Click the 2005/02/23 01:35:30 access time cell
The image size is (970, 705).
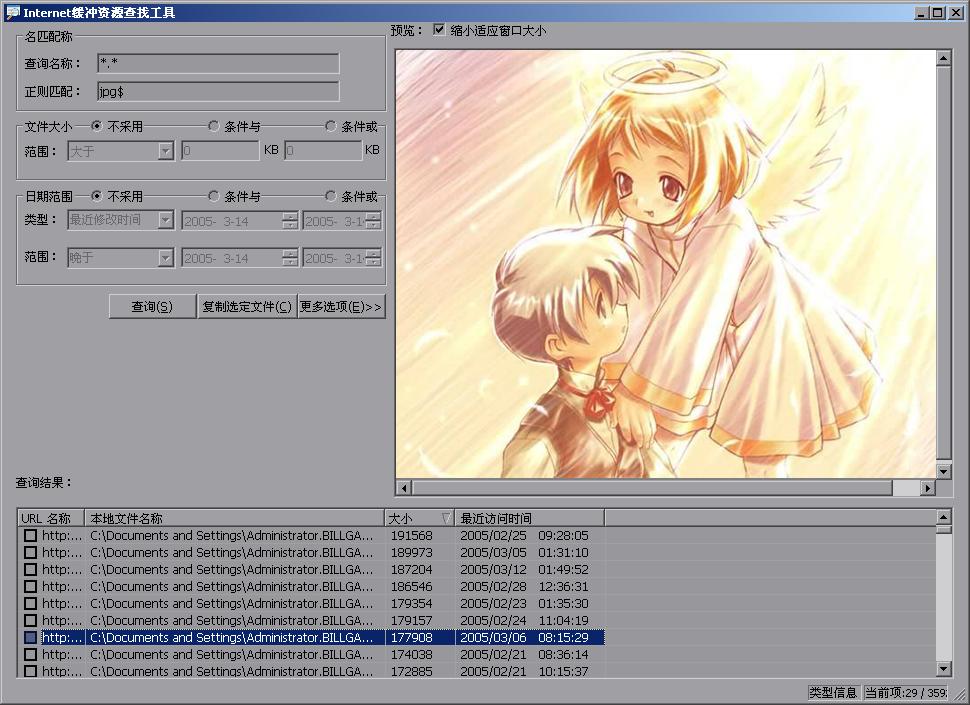pyautogui.click(x=524, y=604)
